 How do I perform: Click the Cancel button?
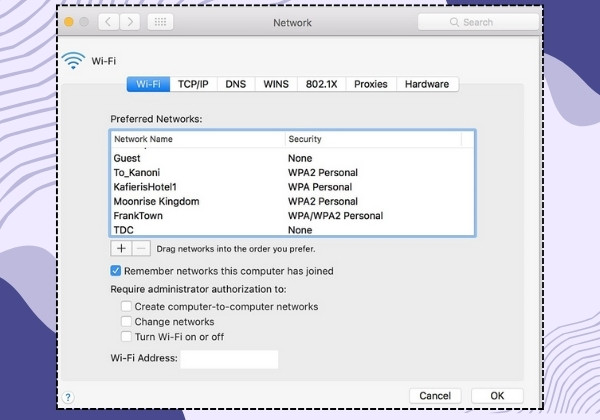(x=435, y=396)
